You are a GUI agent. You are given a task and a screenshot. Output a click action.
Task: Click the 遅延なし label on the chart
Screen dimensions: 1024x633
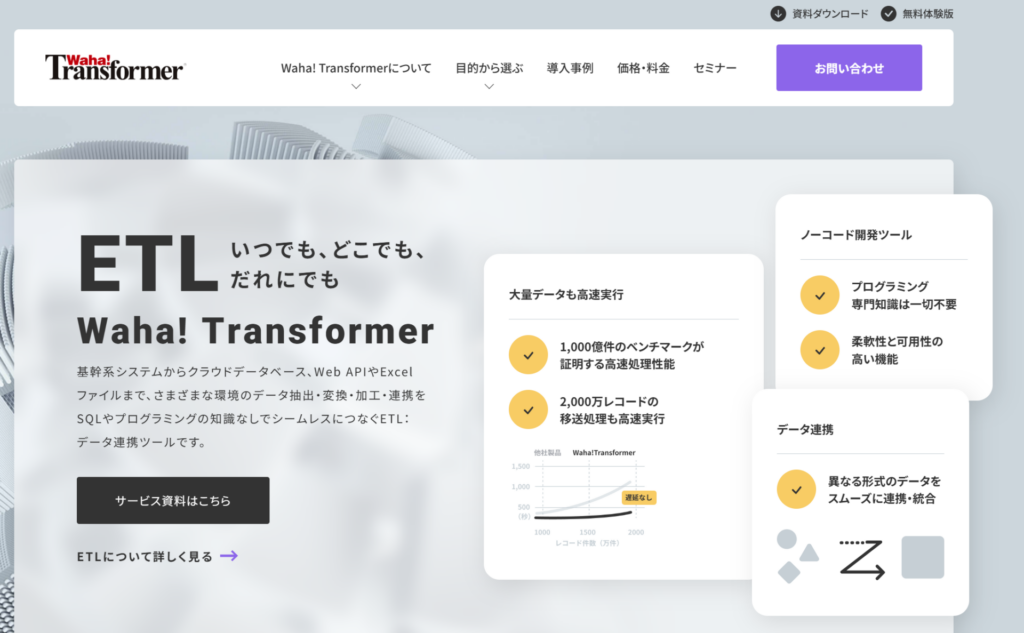639,498
